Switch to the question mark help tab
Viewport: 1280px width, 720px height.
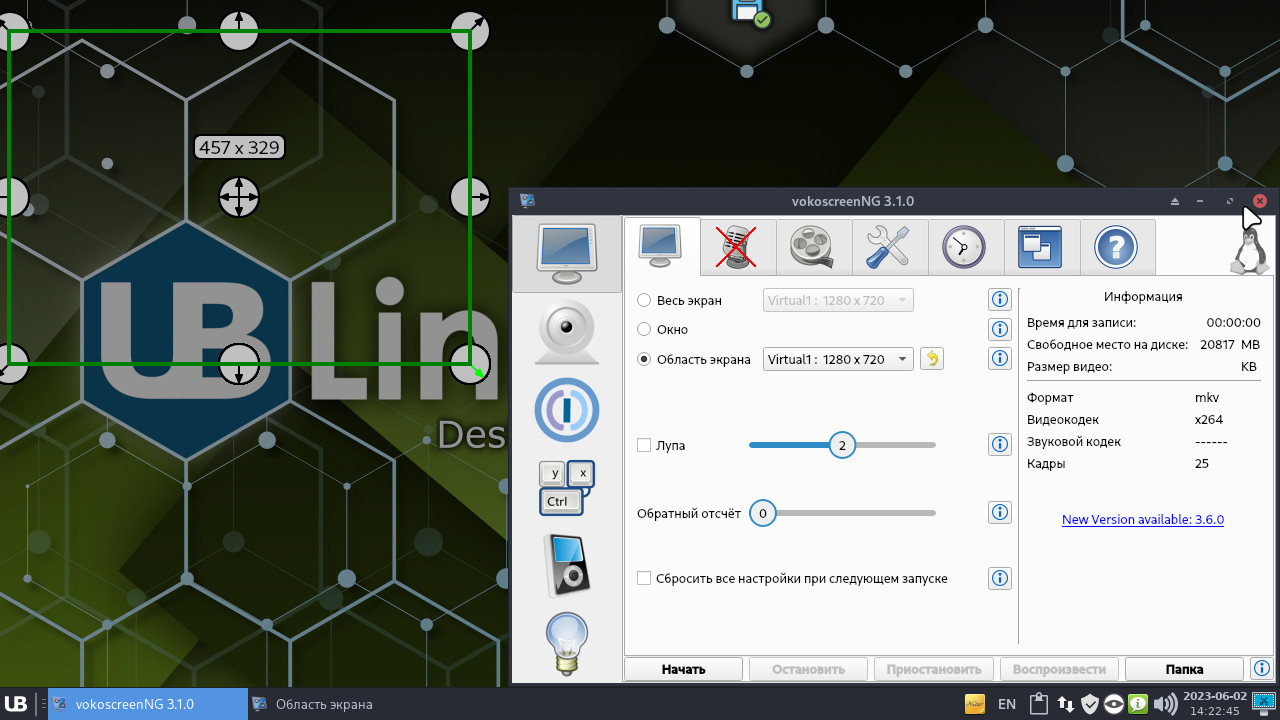pos(1117,247)
